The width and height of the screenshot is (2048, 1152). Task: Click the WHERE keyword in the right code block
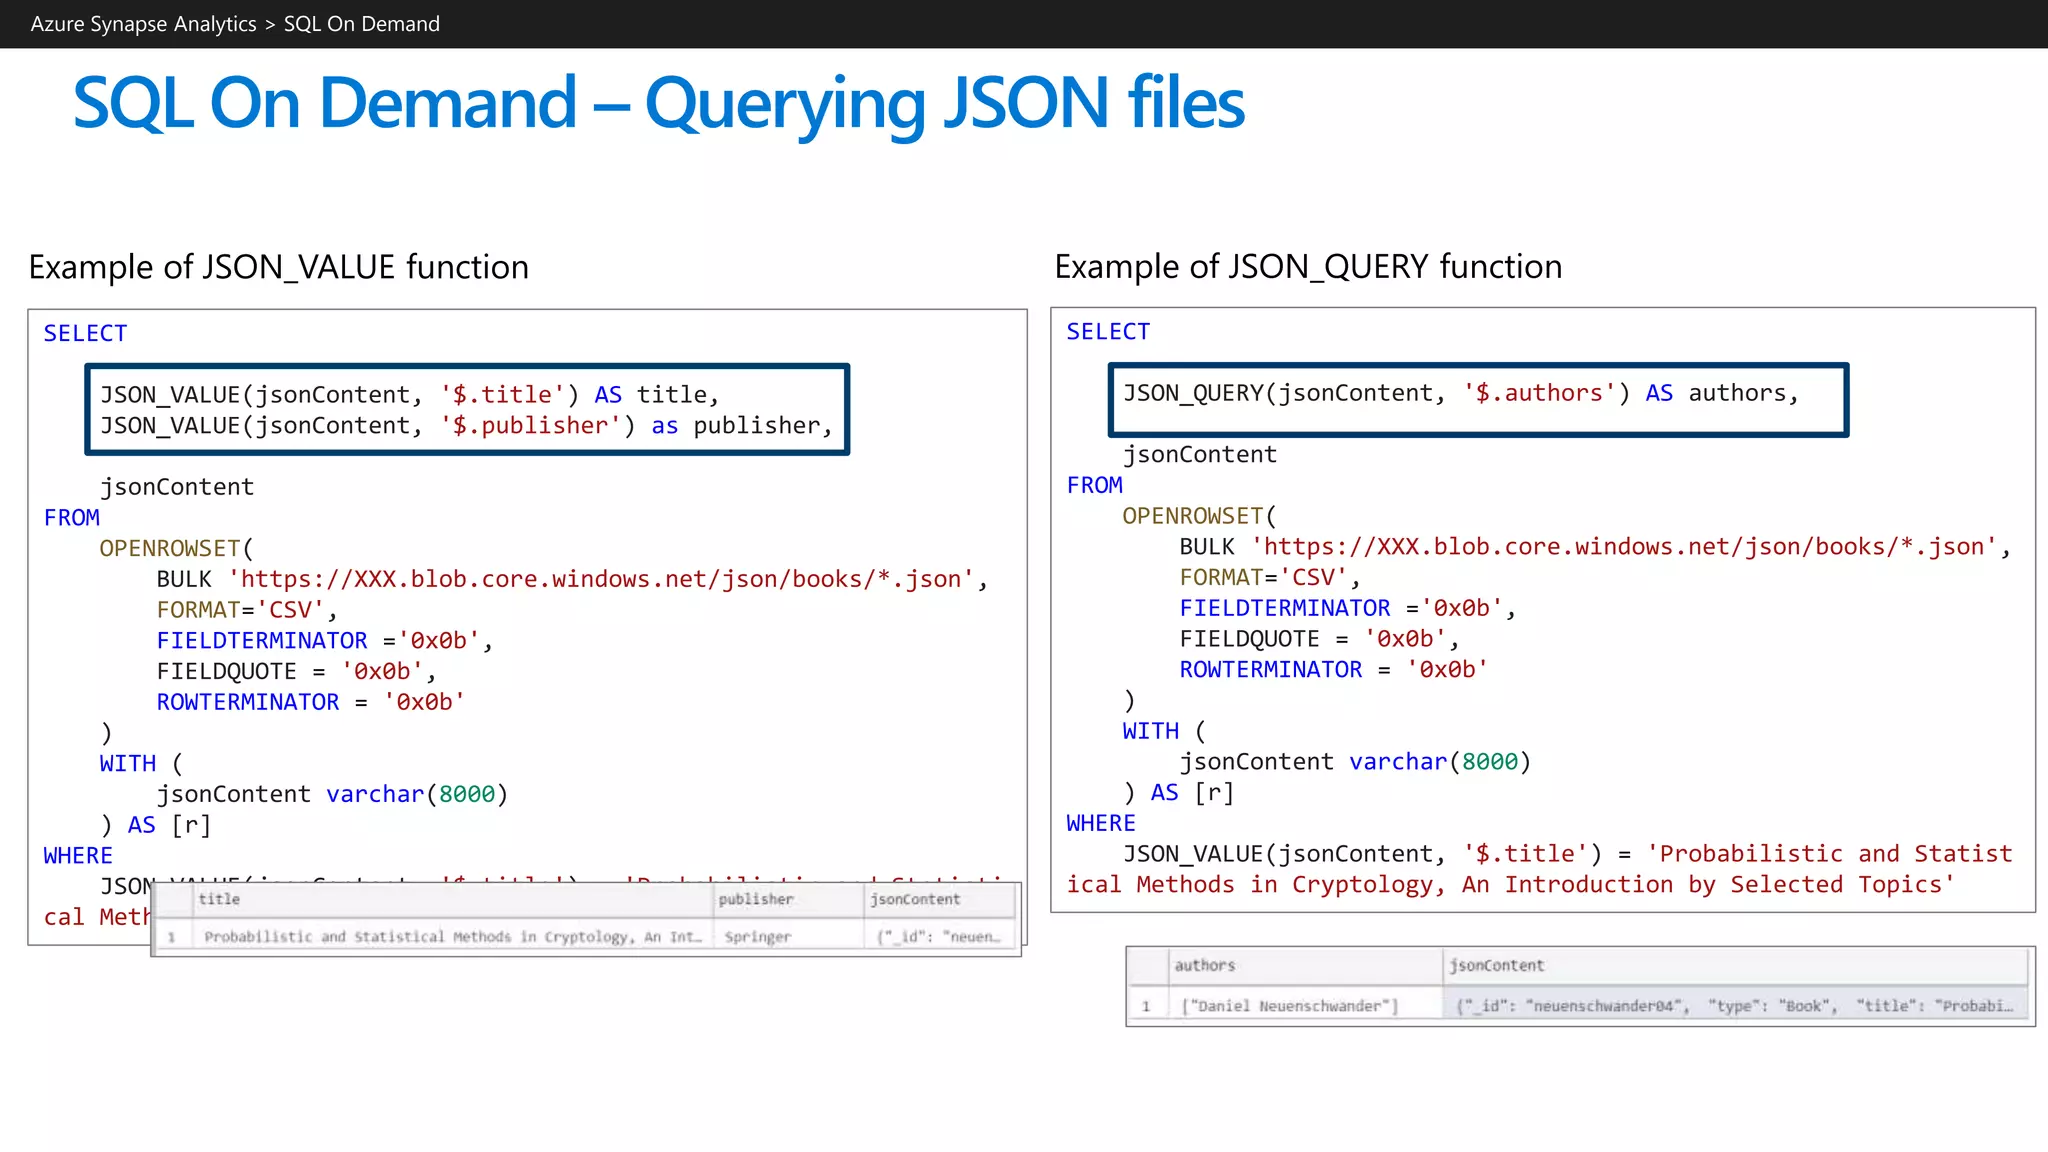[1101, 823]
